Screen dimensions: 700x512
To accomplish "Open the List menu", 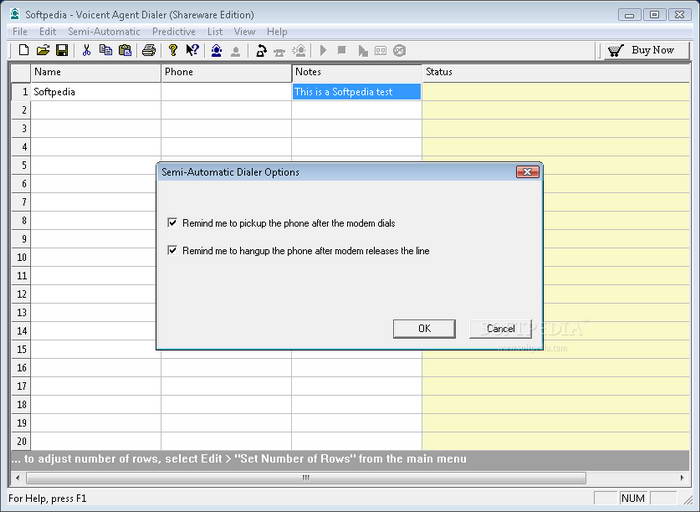I will coord(215,32).
